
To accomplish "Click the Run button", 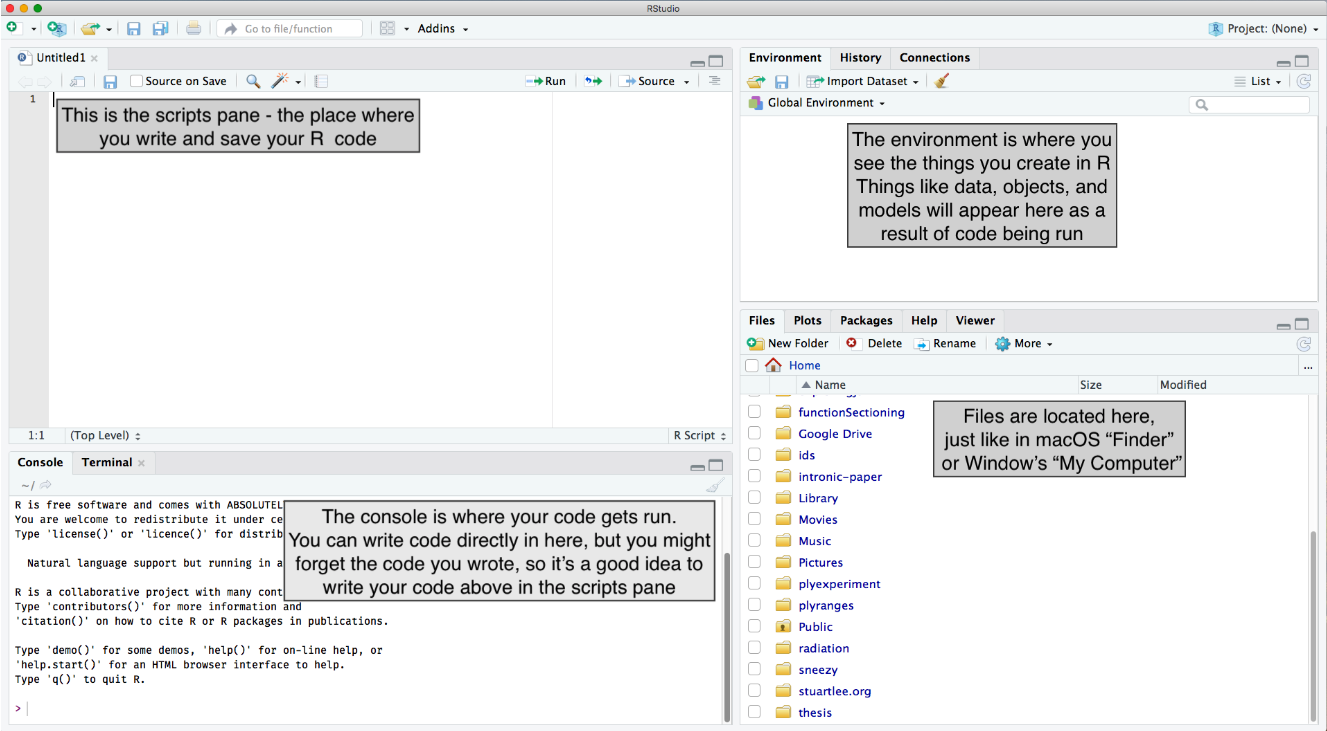I will click(546, 81).
